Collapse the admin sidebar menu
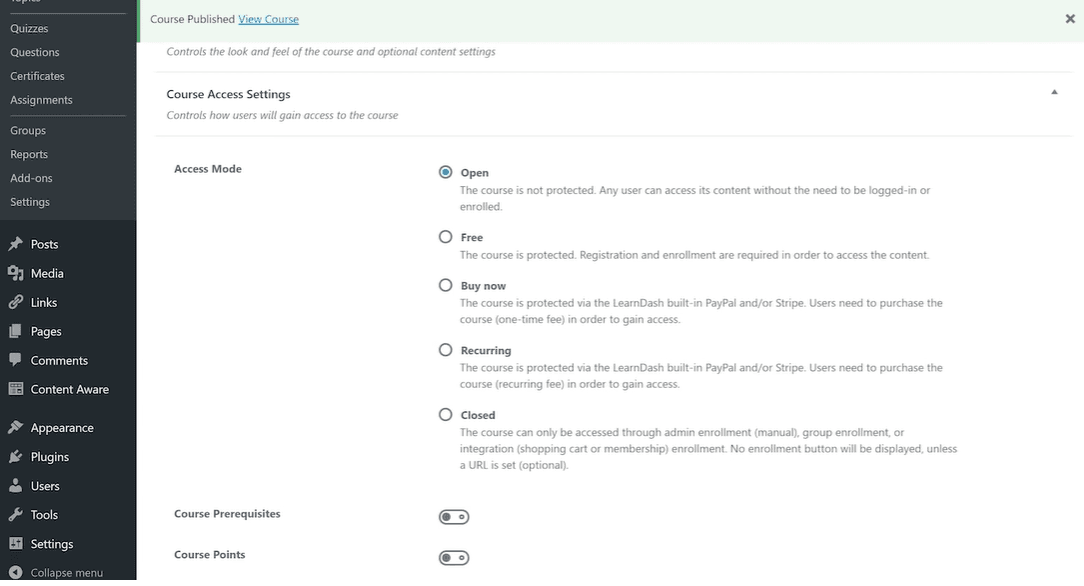 68,572
